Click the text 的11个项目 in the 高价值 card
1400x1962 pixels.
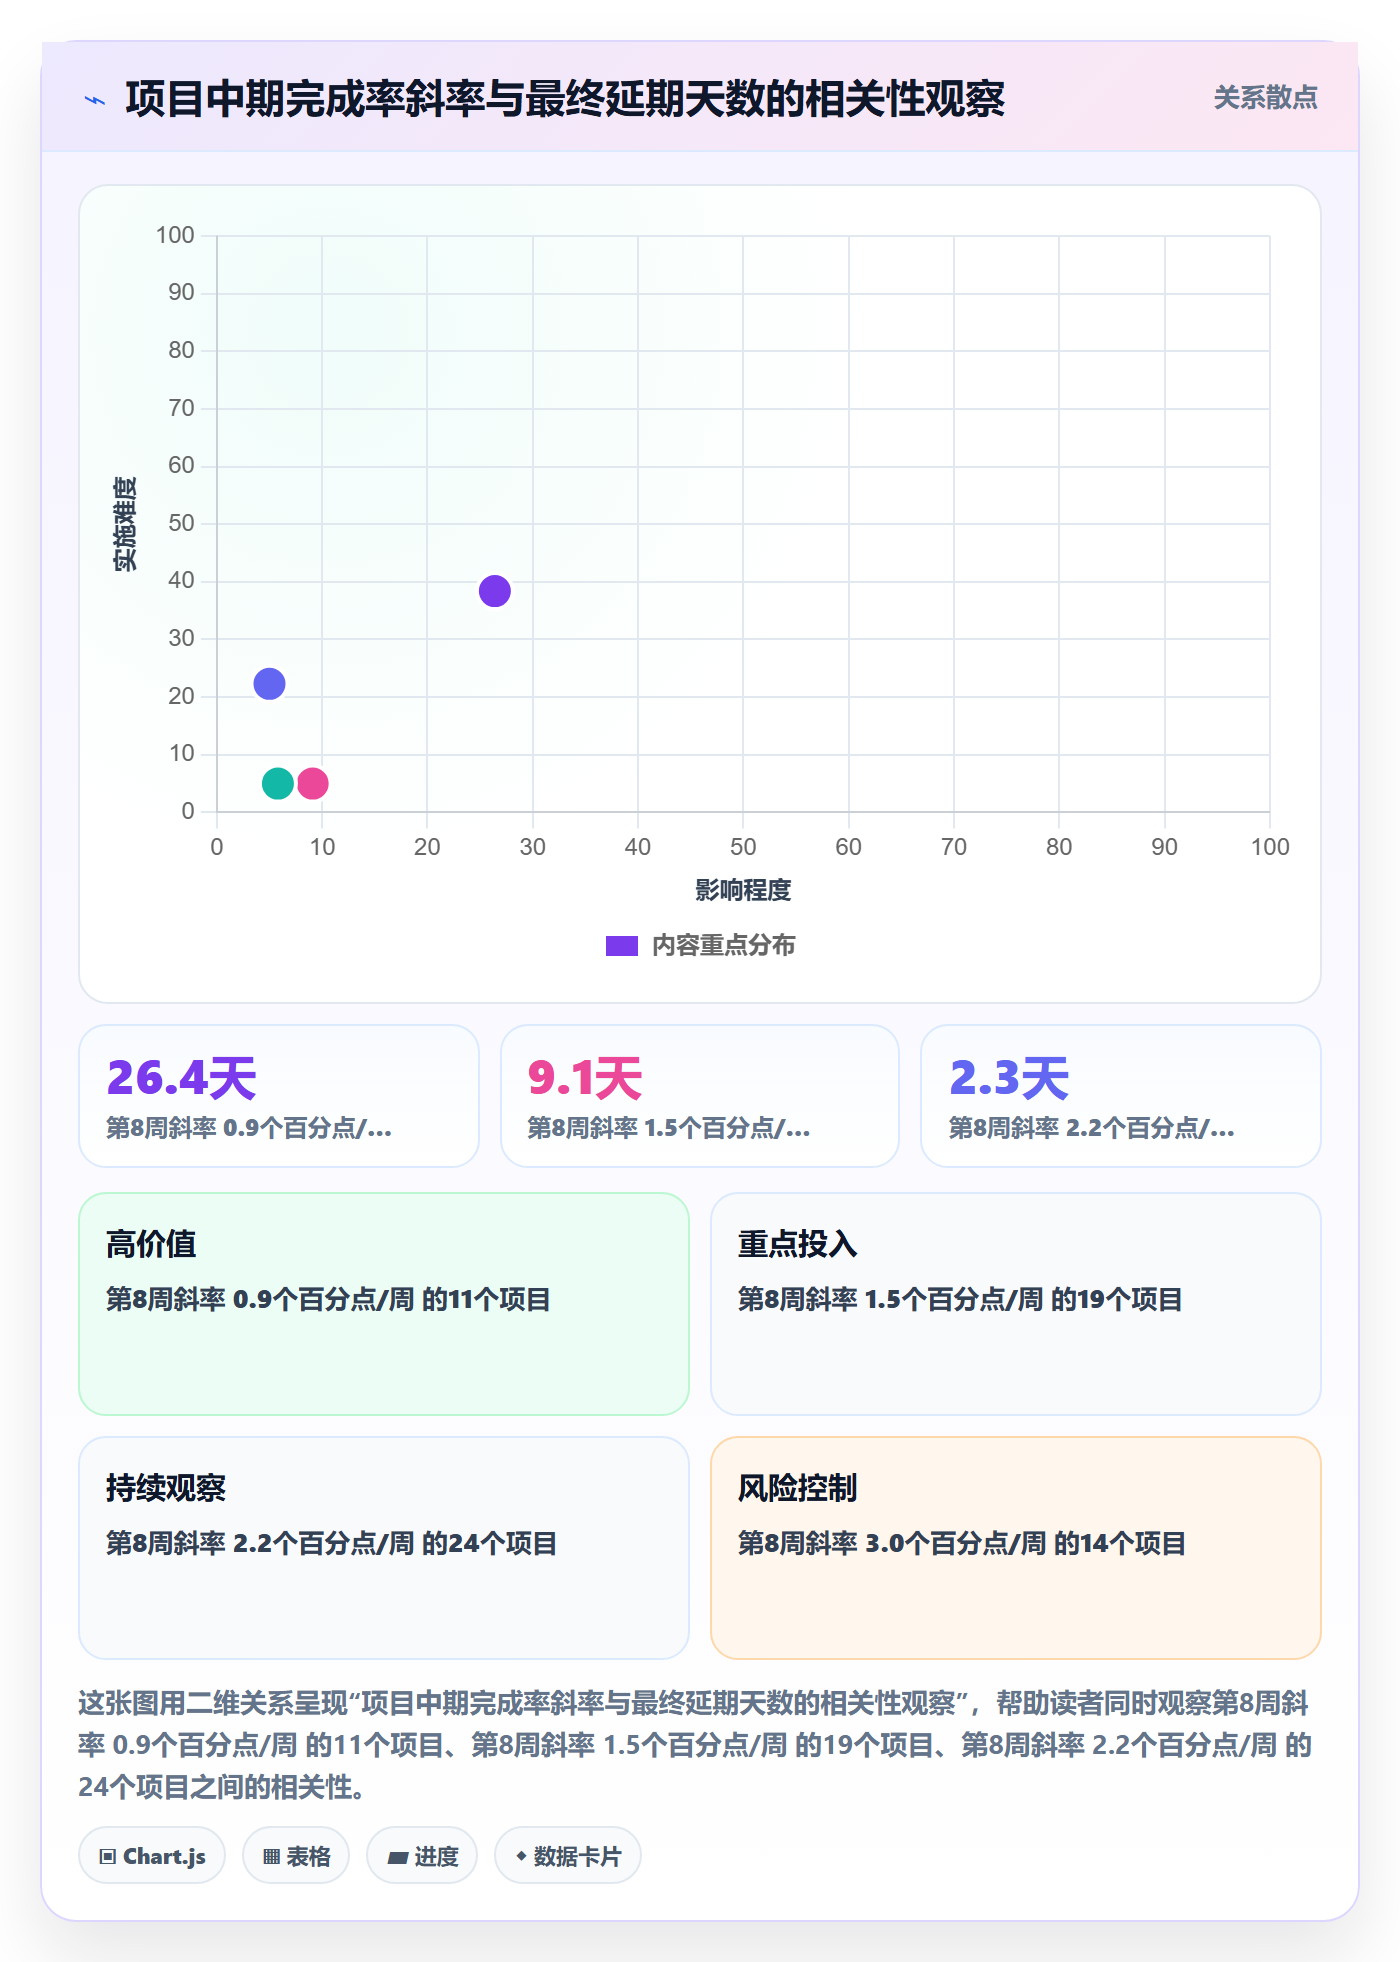pos(486,1300)
